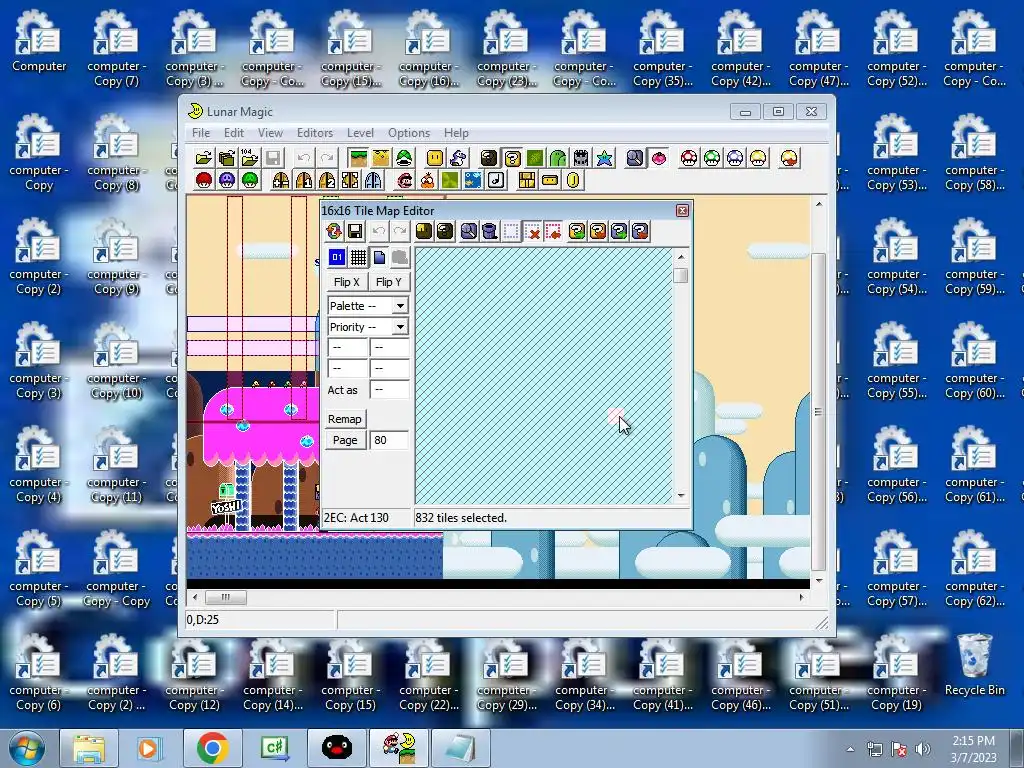This screenshot has width=1024, height=768.
Task: Click the volume speaker tray icon
Action: click(922, 749)
